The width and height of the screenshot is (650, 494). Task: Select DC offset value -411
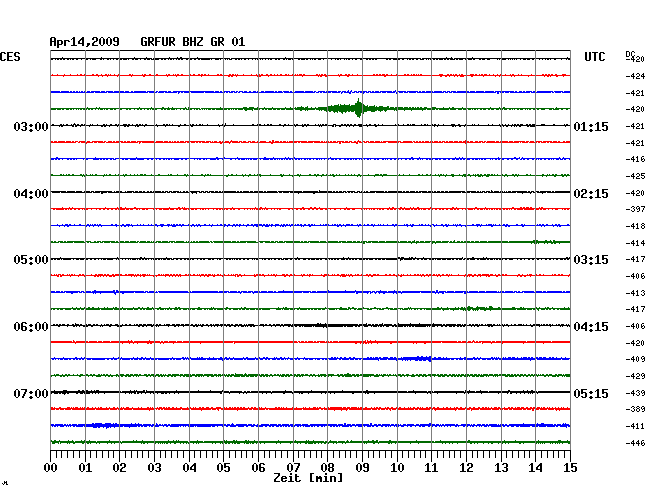click(x=635, y=426)
